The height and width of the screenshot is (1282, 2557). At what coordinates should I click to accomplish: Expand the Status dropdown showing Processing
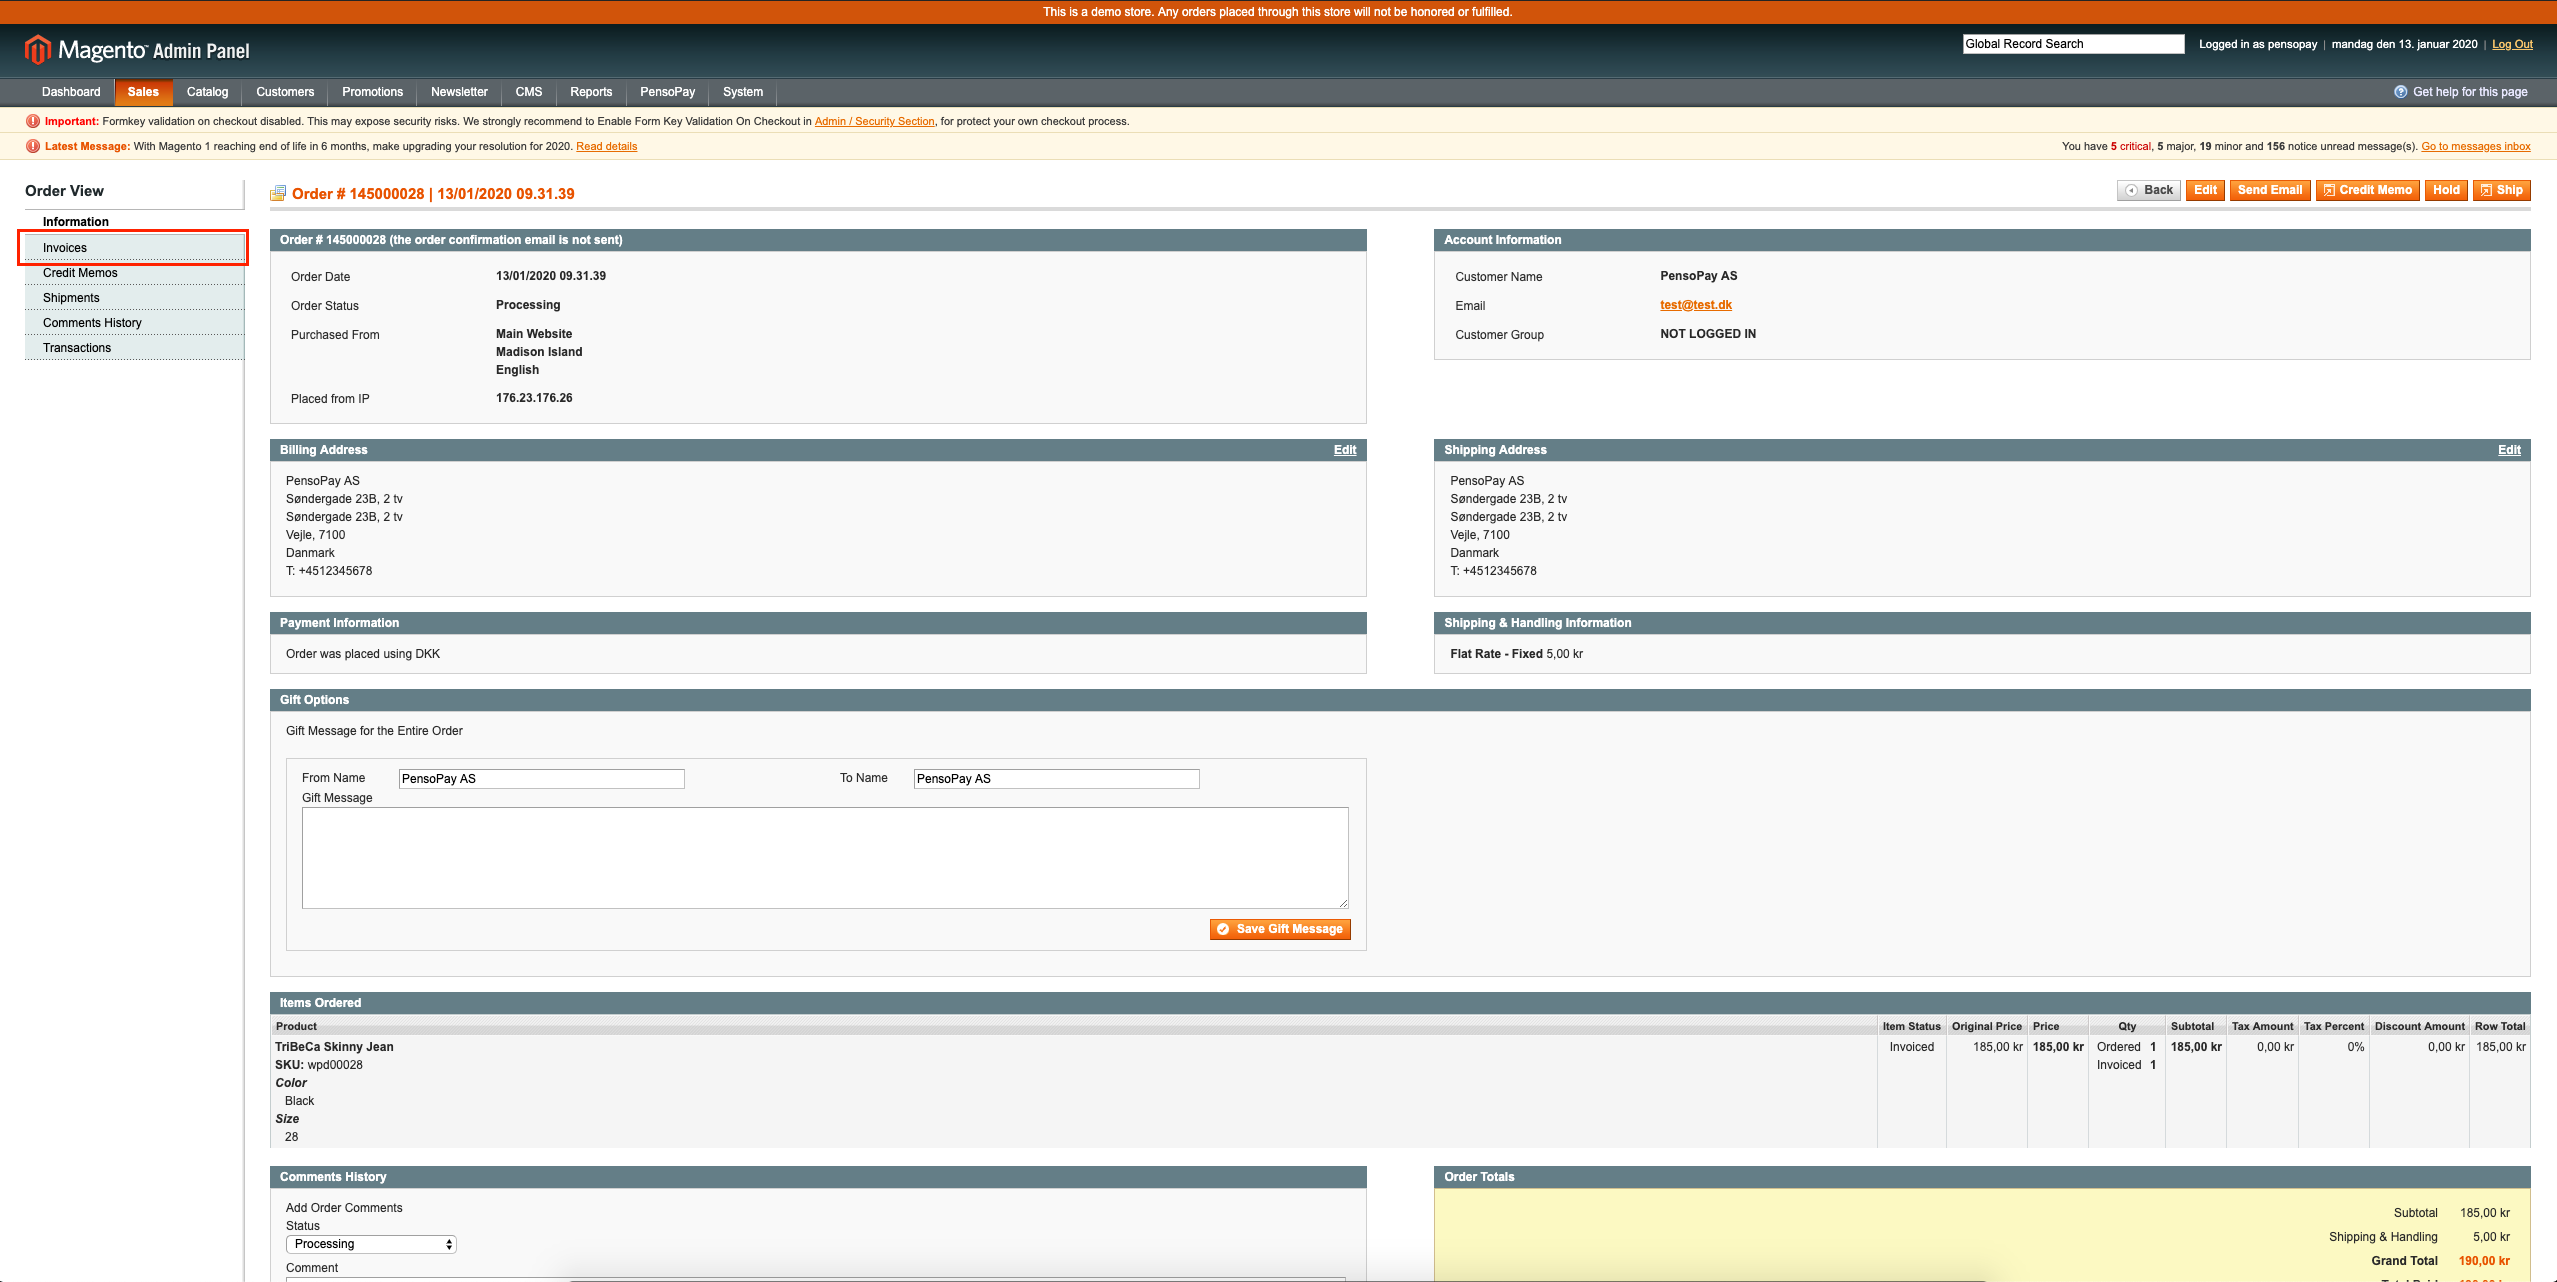pyautogui.click(x=371, y=1244)
